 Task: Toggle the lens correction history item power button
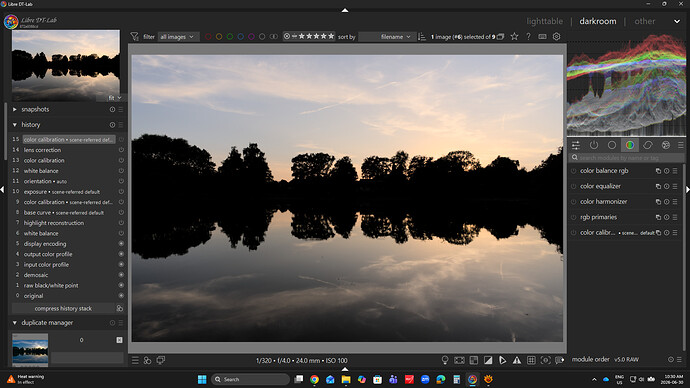point(121,150)
